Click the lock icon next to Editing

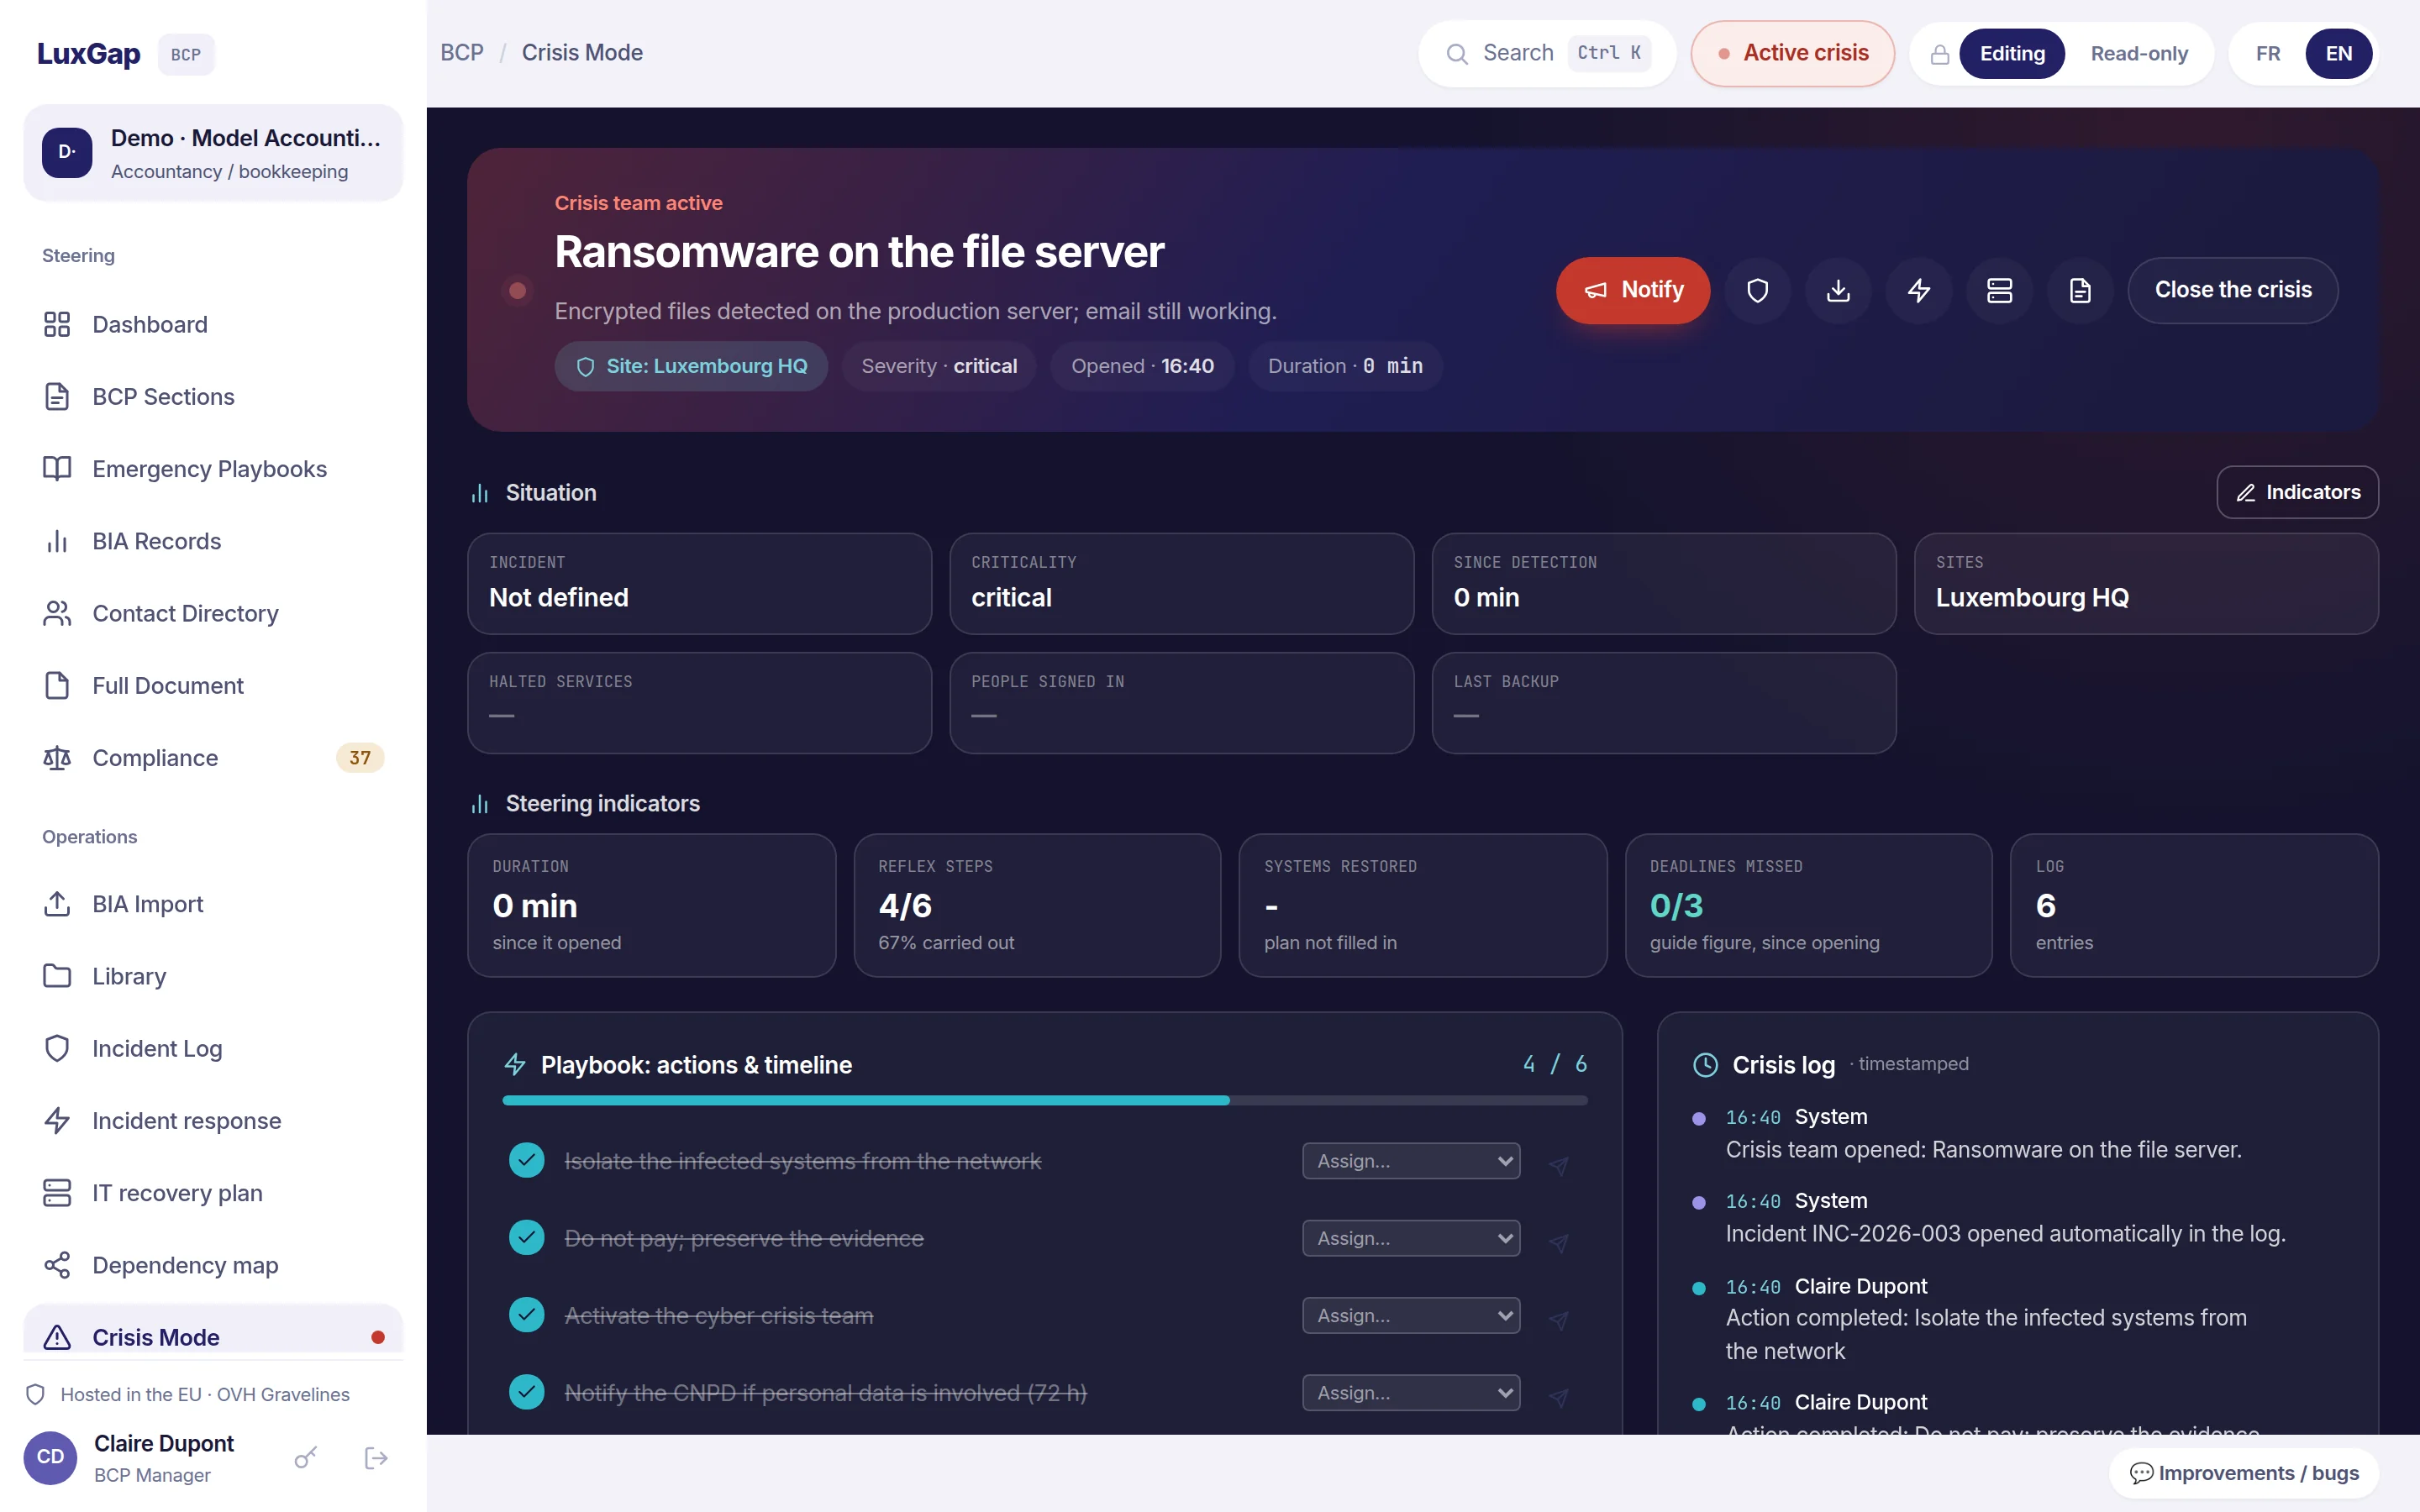tap(1940, 54)
